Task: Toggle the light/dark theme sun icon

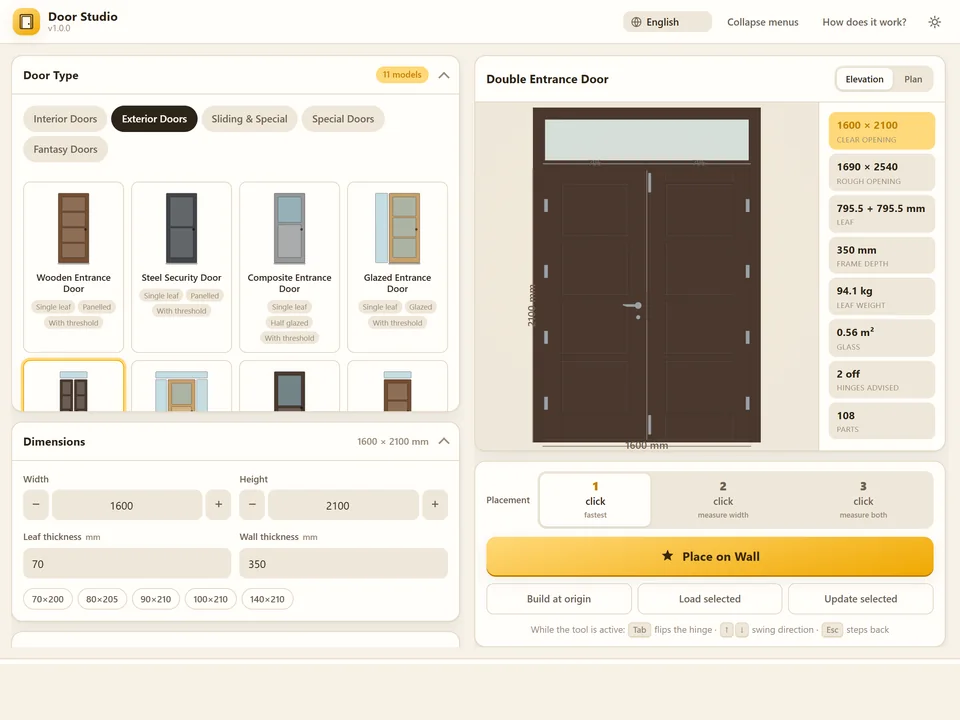Action: point(934,22)
